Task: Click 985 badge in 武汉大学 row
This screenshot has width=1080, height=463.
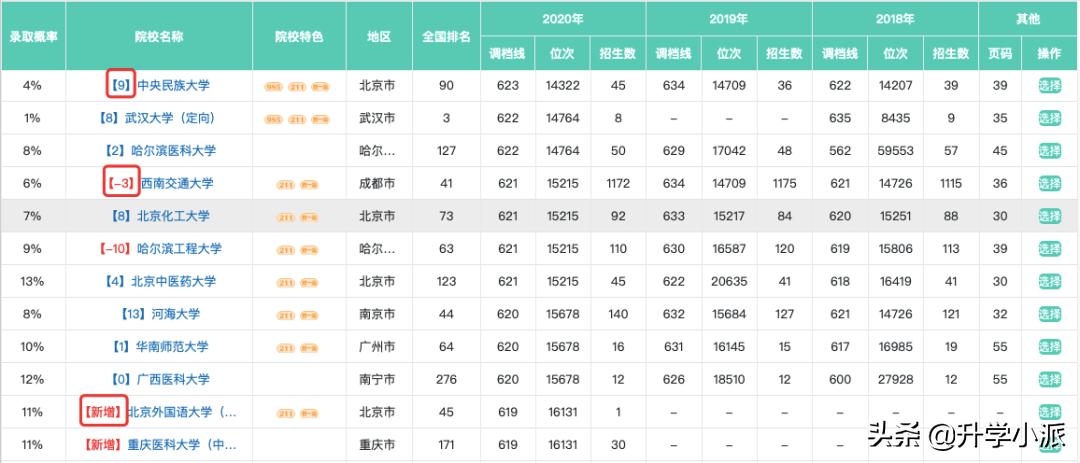Action: (x=273, y=120)
